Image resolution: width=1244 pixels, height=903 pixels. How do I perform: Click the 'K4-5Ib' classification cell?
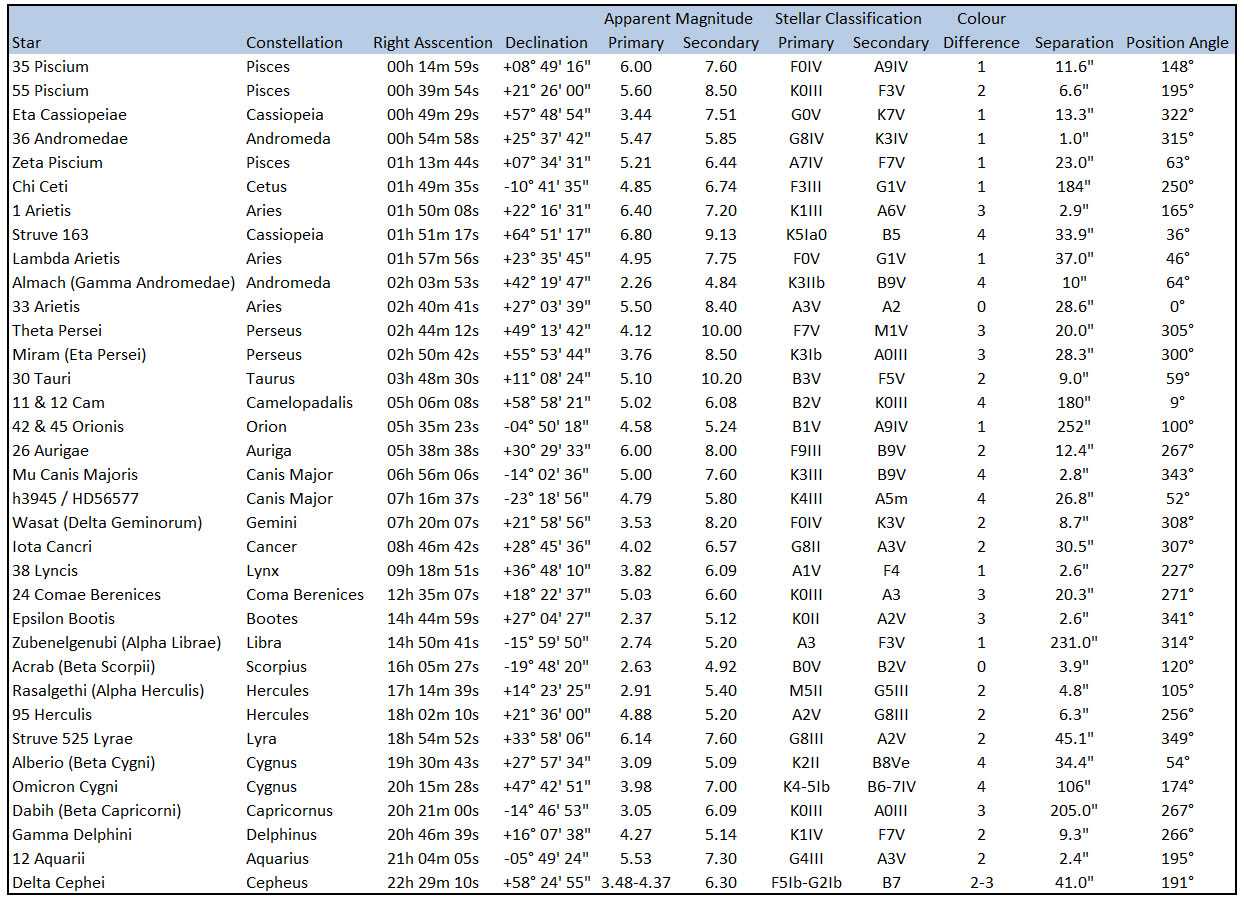click(x=806, y=787)
